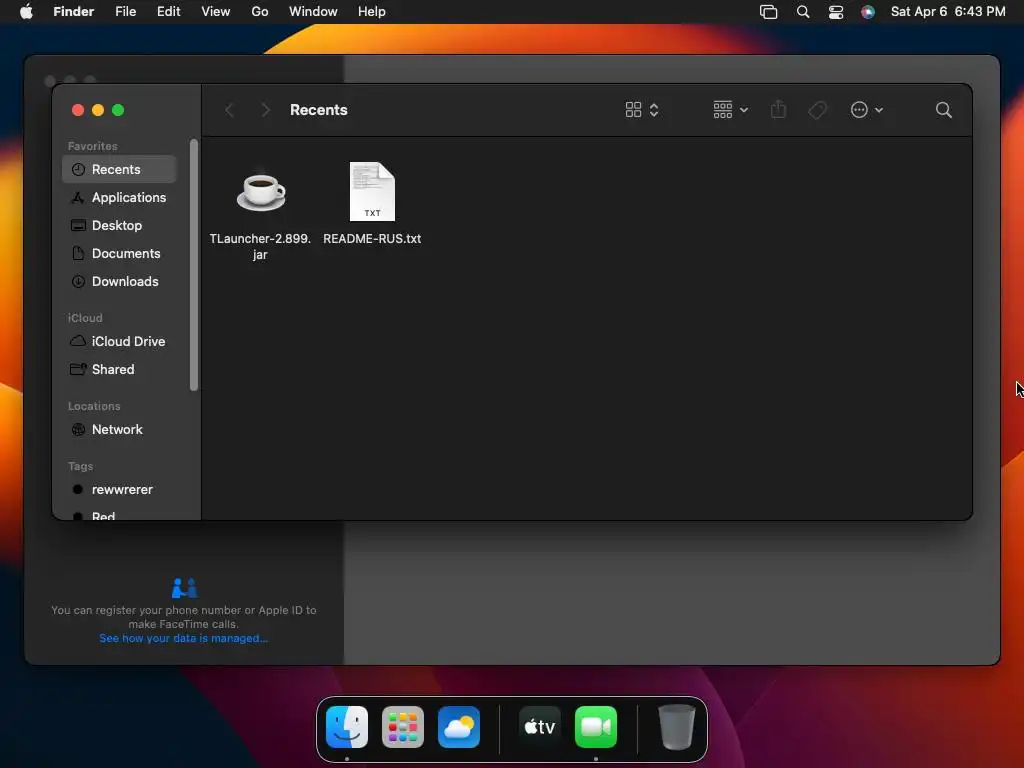
Task: Switch view with icon grid button
Action: 642,110
